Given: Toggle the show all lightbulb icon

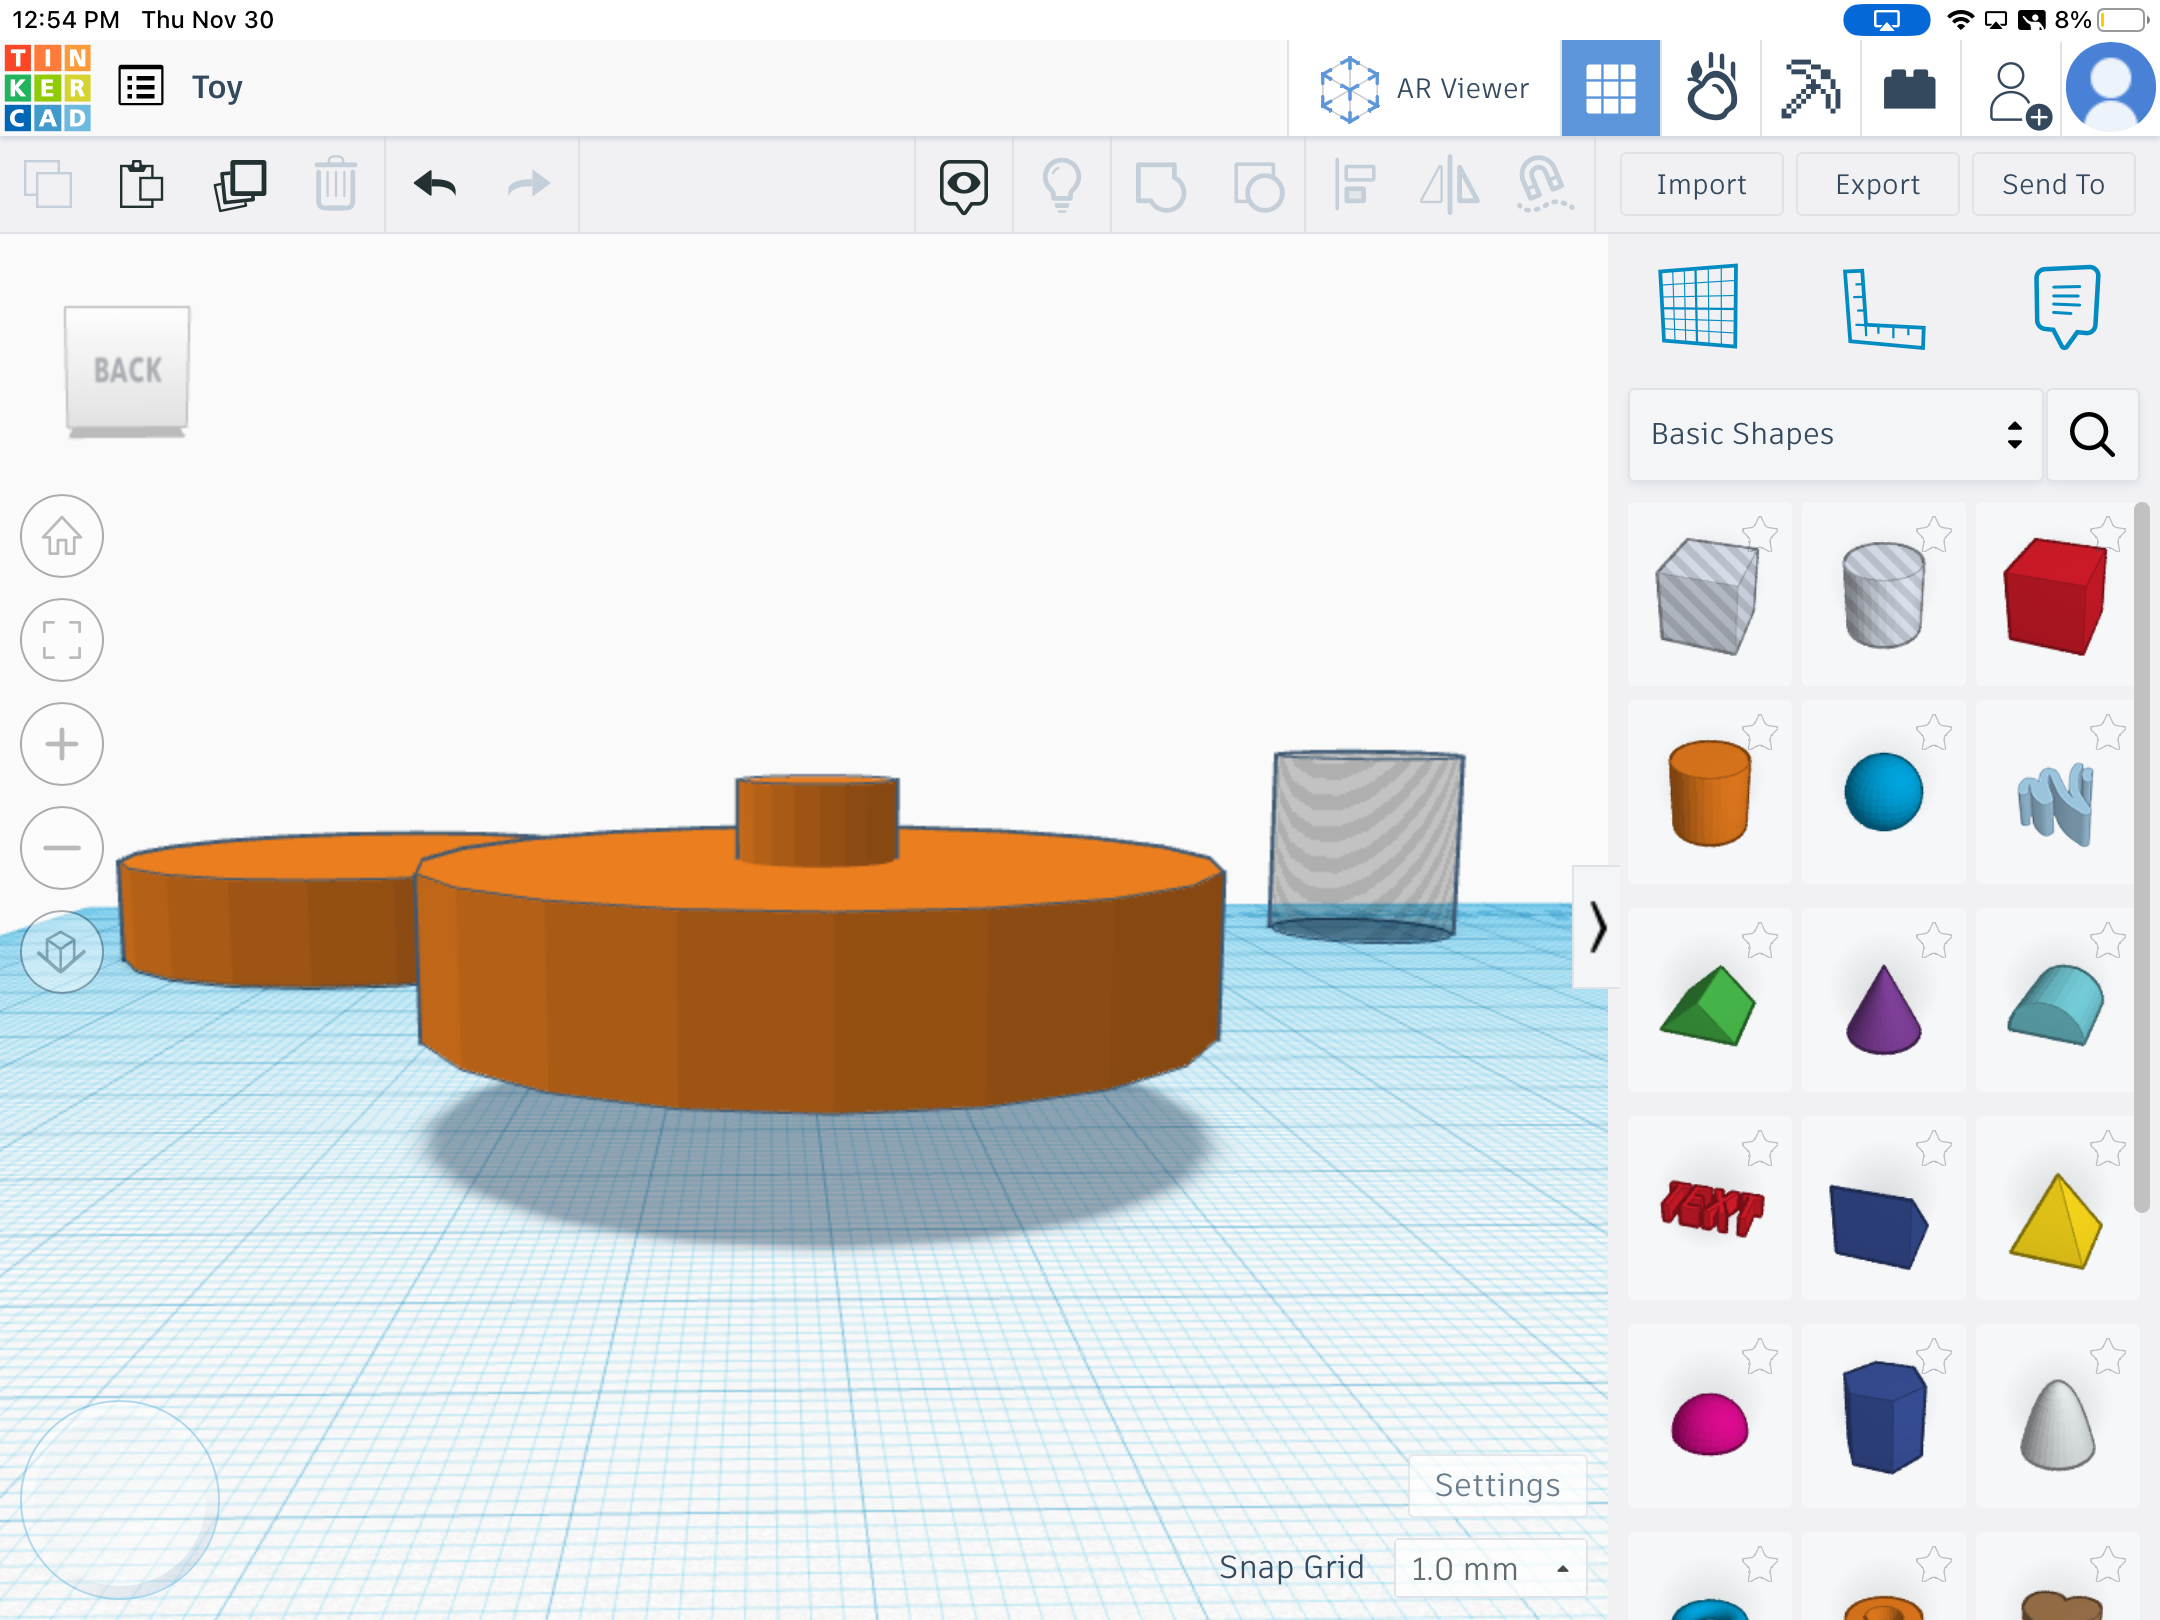Looking at the screenshot, I should click(1062, 186).
